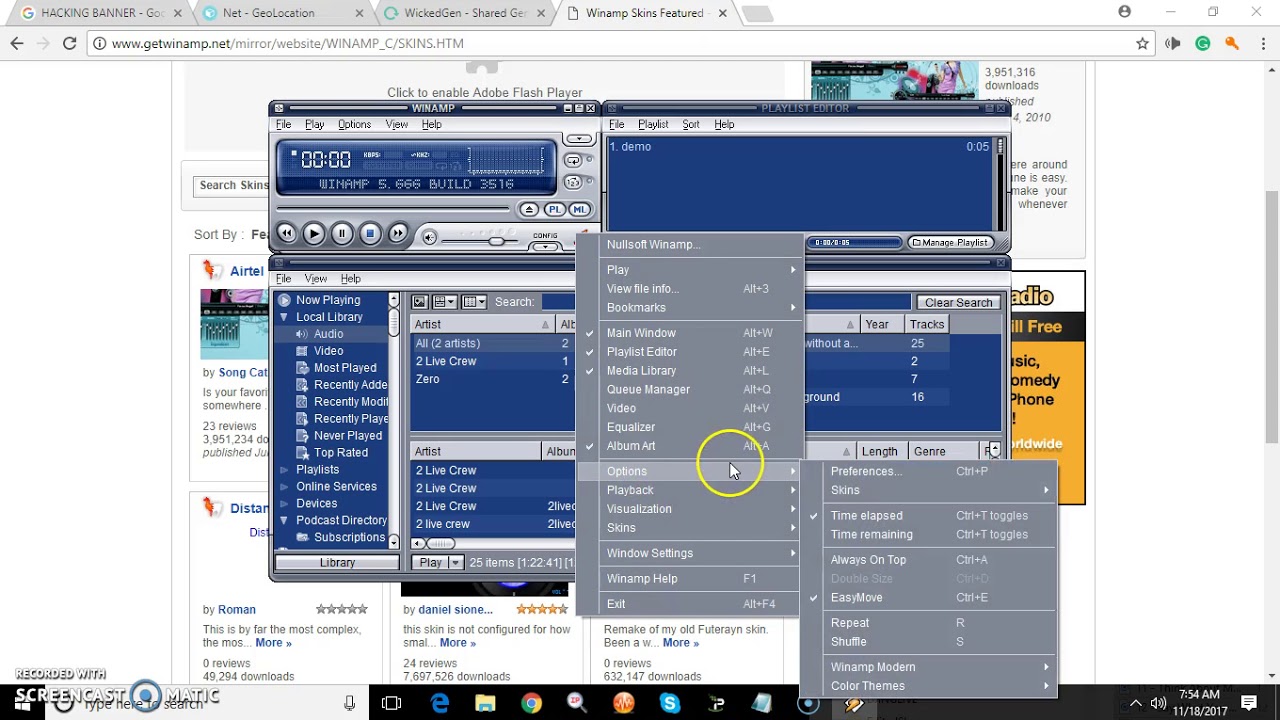Click the Eject/open file button in Winamp
The width and height of the screenshot is (1280, 720).
point(529,209)
